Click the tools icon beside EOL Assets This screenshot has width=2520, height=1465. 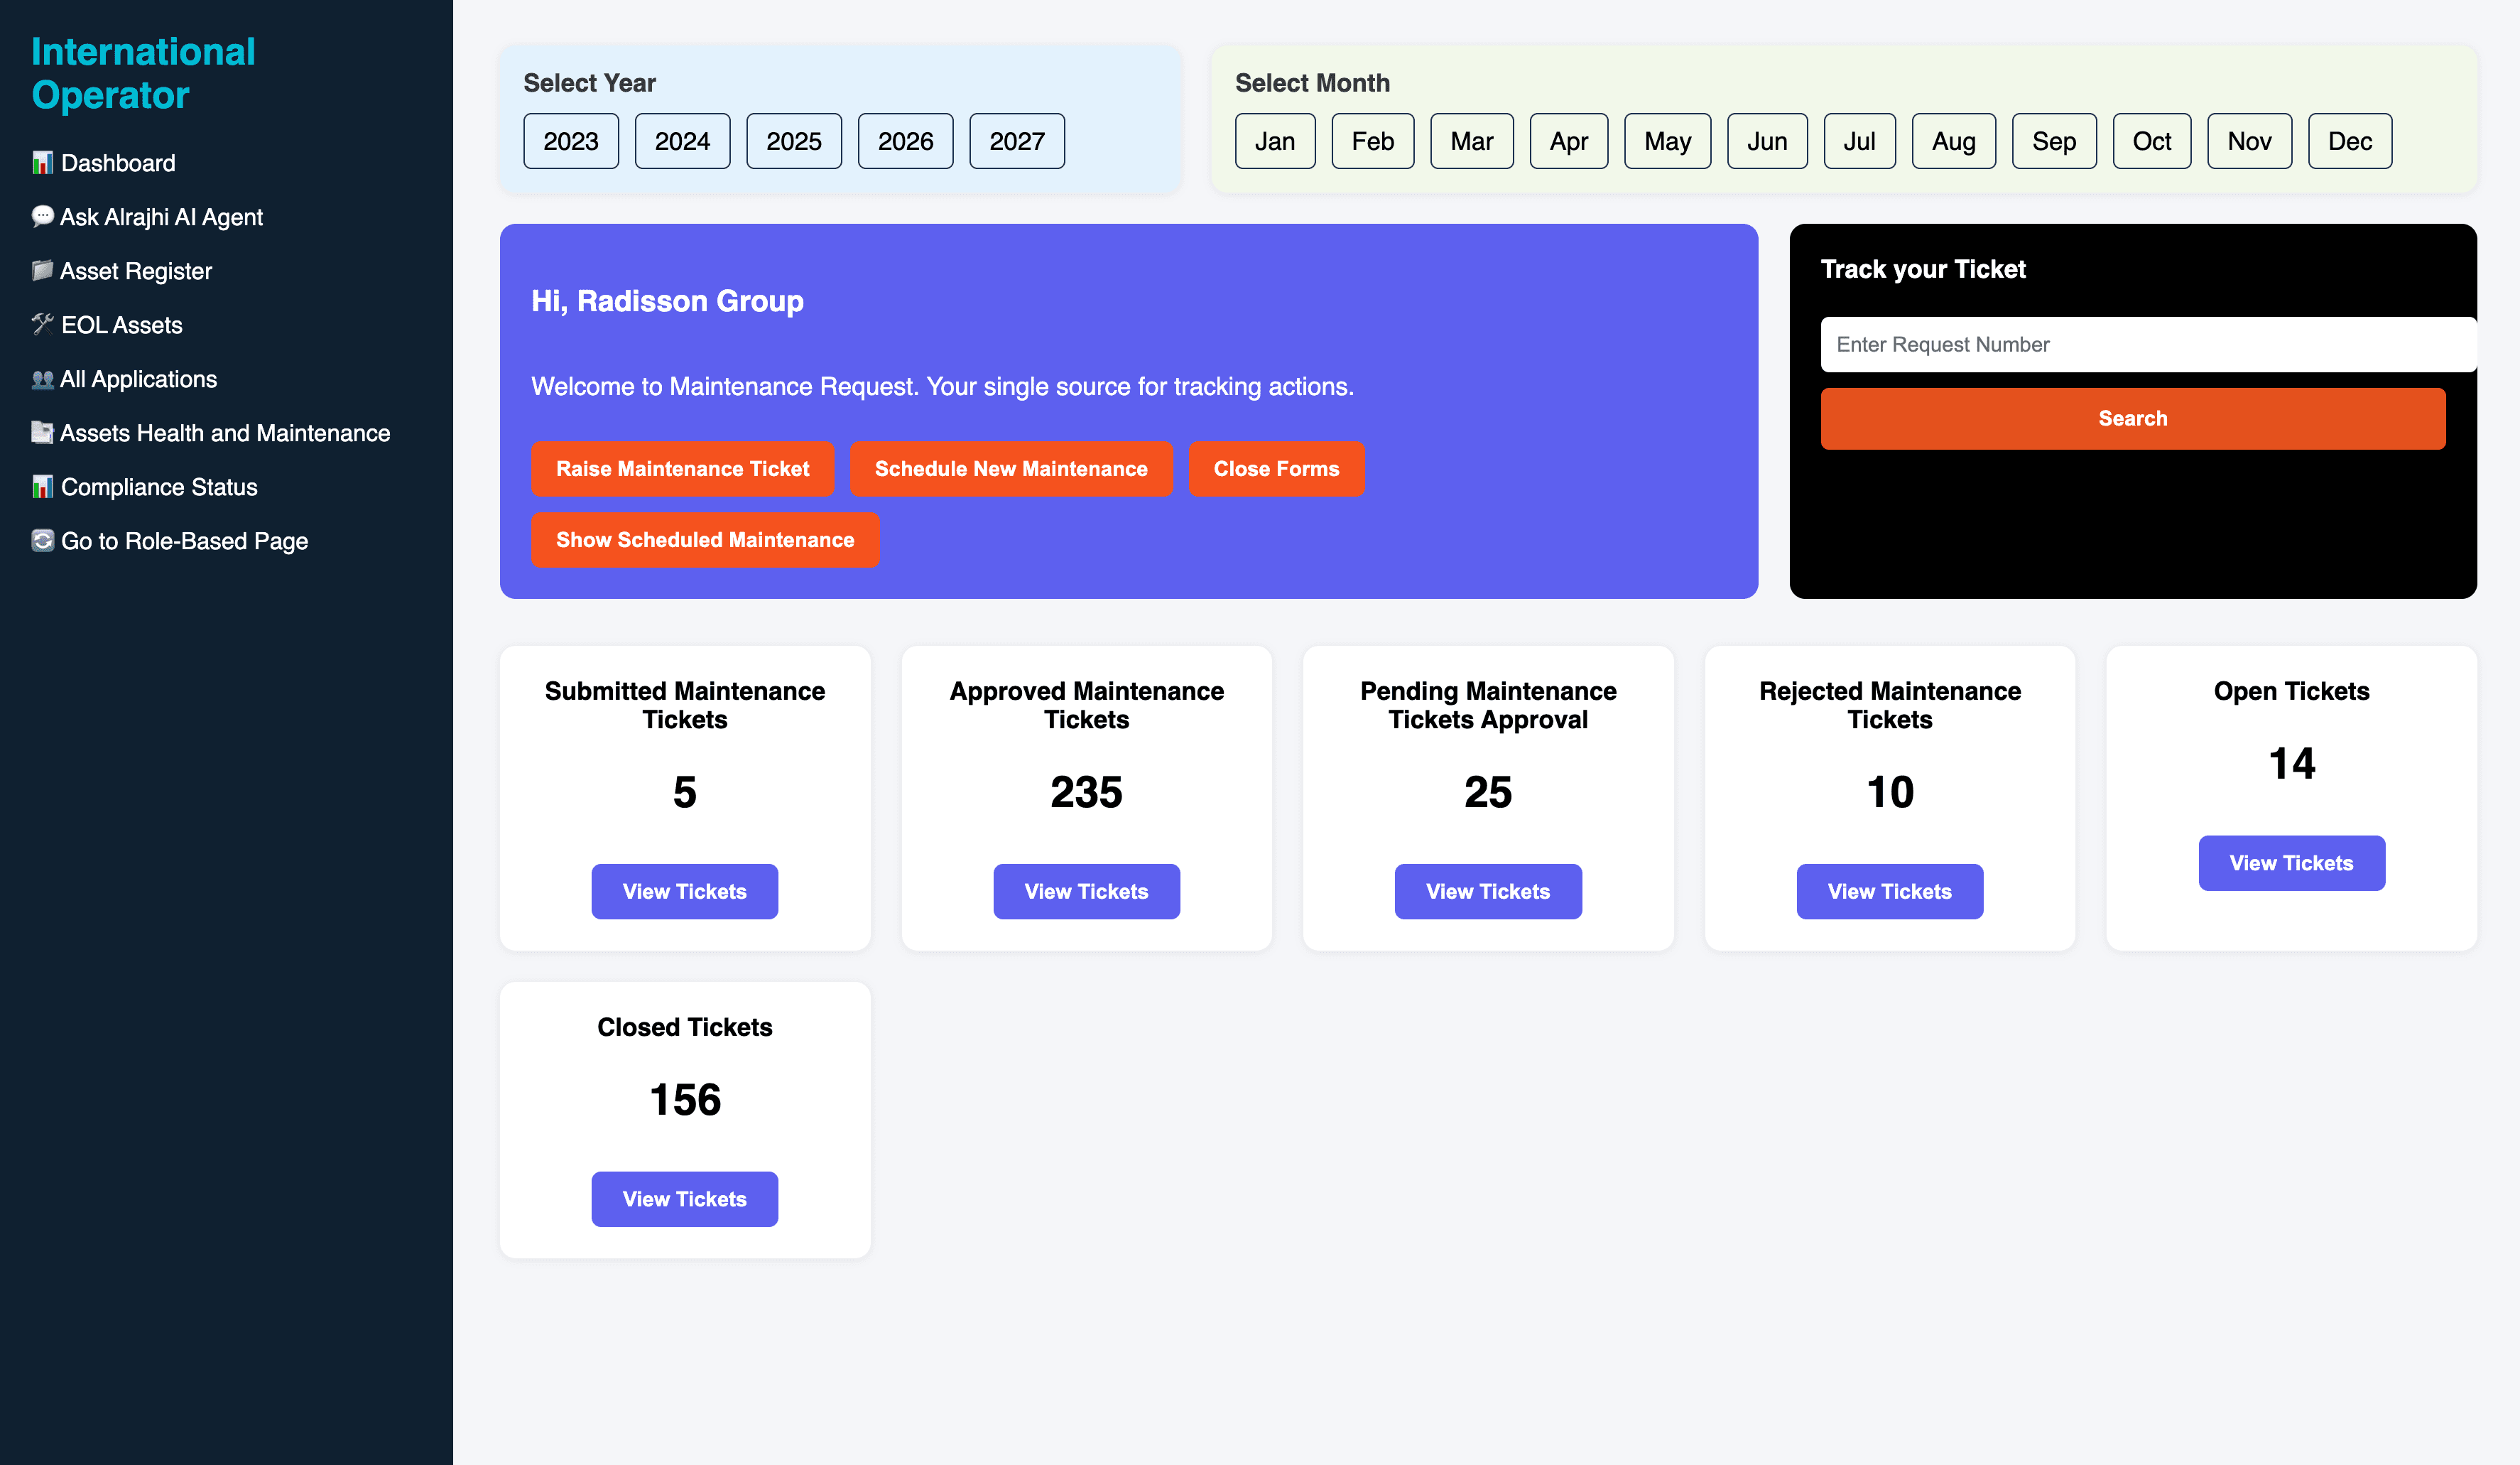click(42, 325)
